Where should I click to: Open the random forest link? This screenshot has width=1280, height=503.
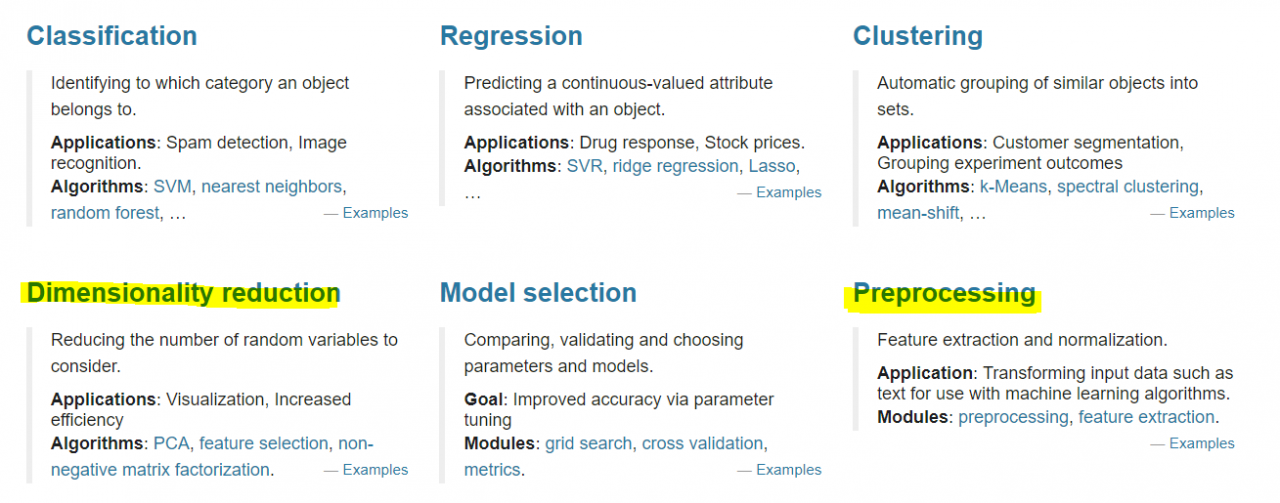(104, 213)
